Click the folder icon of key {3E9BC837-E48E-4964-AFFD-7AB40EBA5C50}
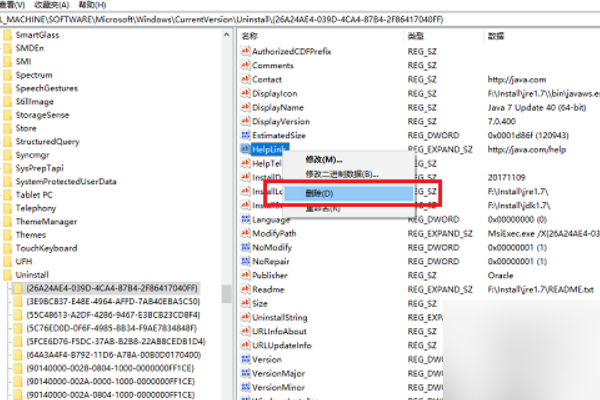Screen dimensions: 600x400 (x=18, y=301)
